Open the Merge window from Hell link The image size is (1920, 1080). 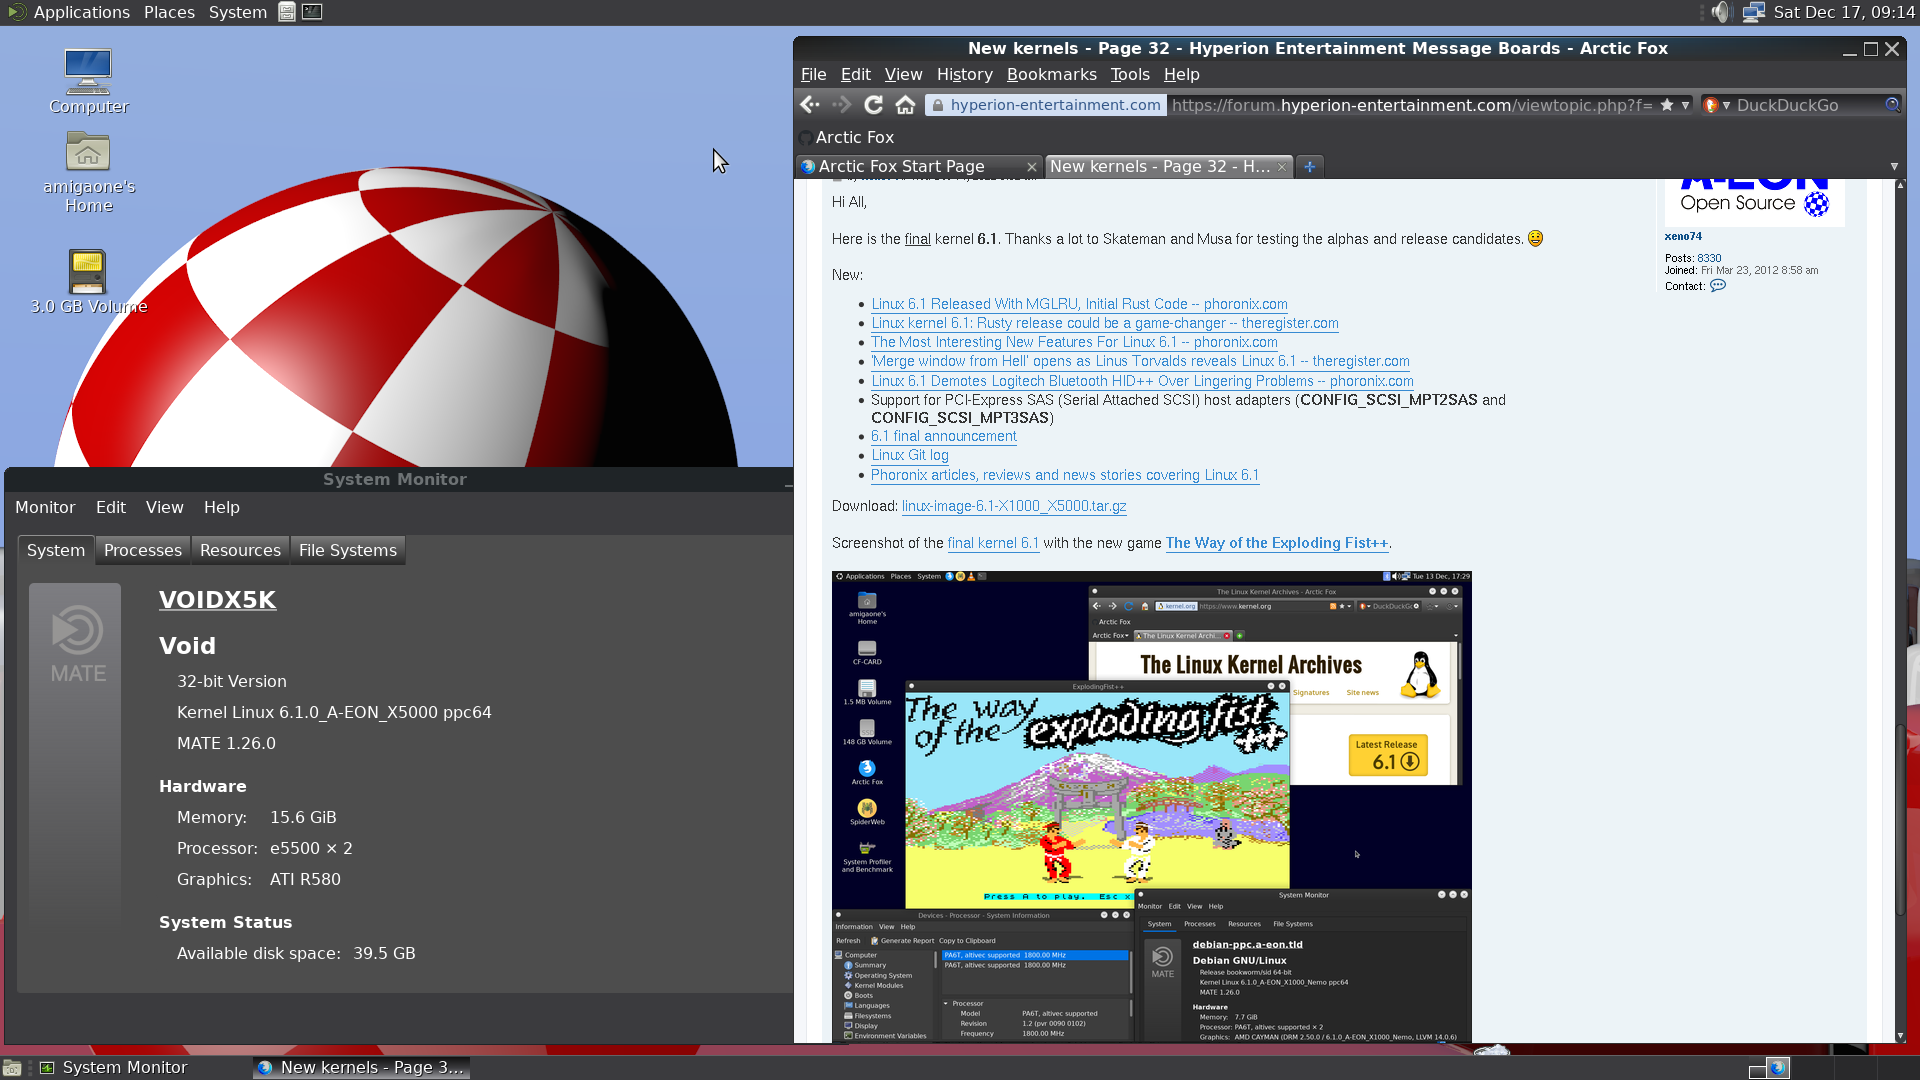click(1140, 361)
